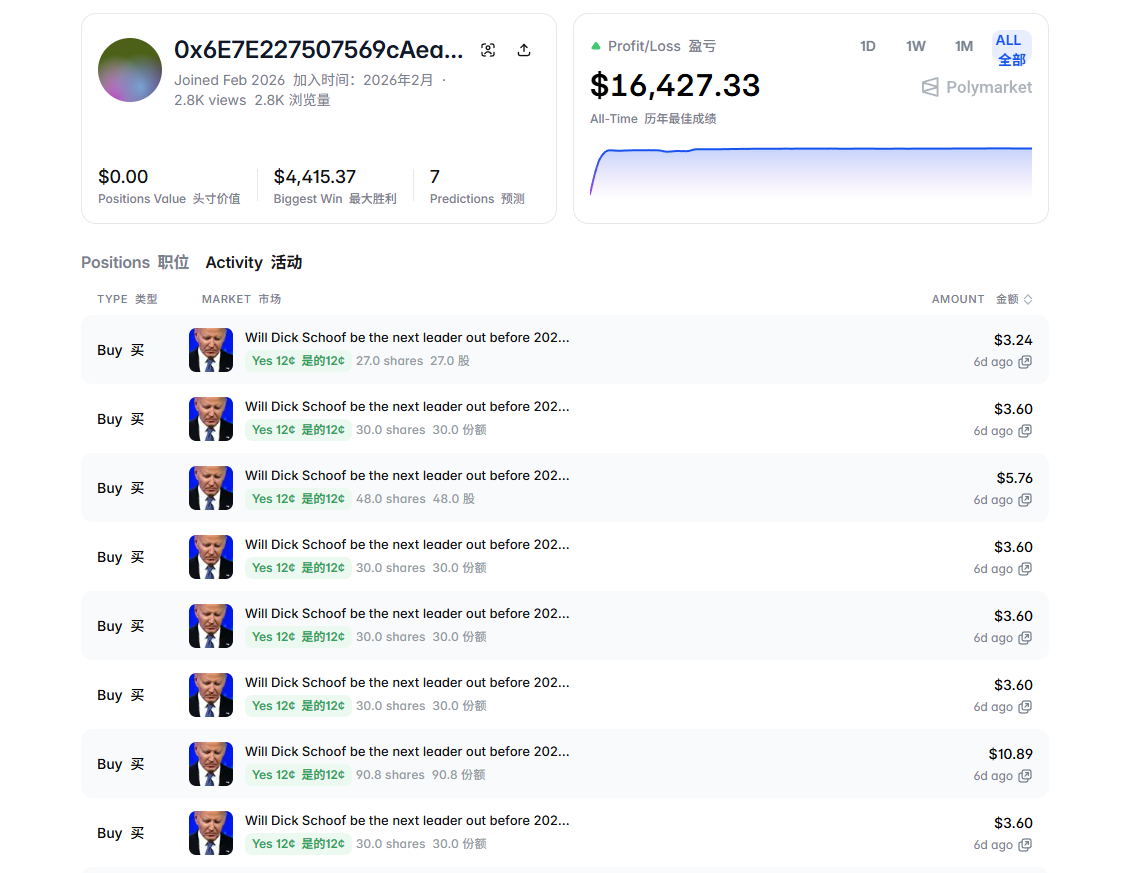Image resolution: width=1134 pixels, height=873 pixels.
Task: Sort activity by the Amount column arrow
Action: (1028, 299)
